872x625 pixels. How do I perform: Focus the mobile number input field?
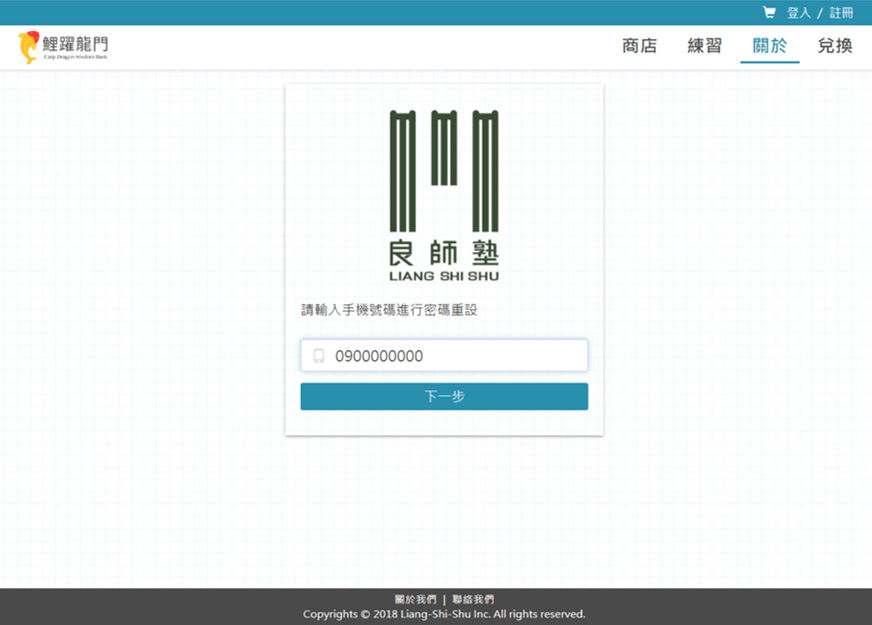point(444,355)
